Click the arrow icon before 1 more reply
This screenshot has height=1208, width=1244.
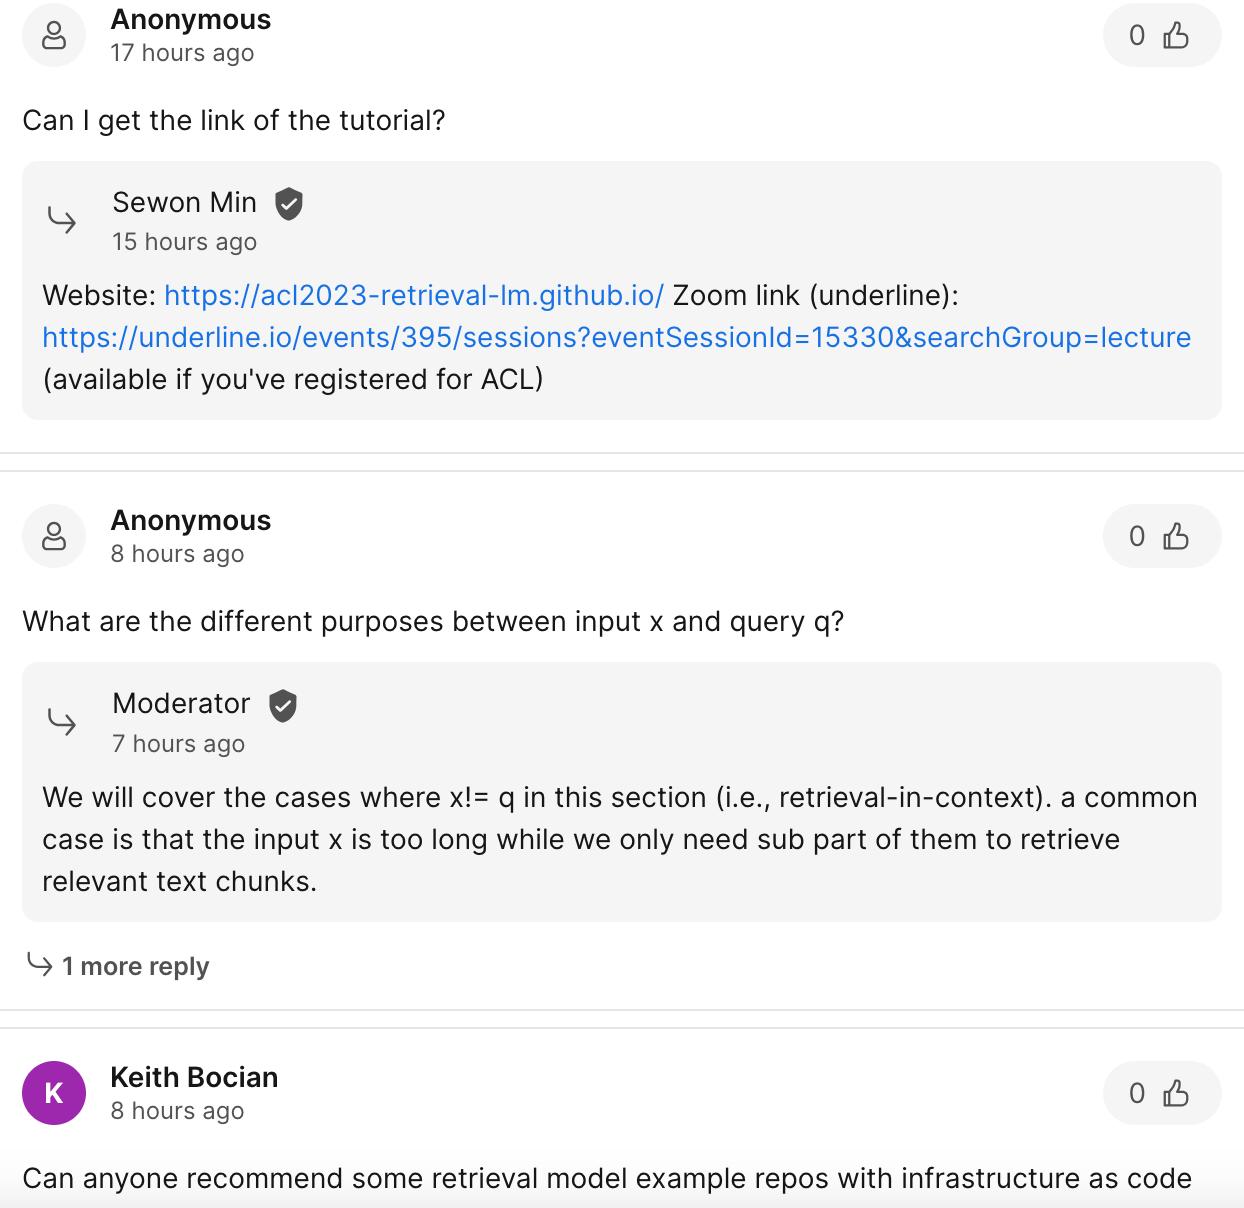pyautogui.click(x=40, y=965)
